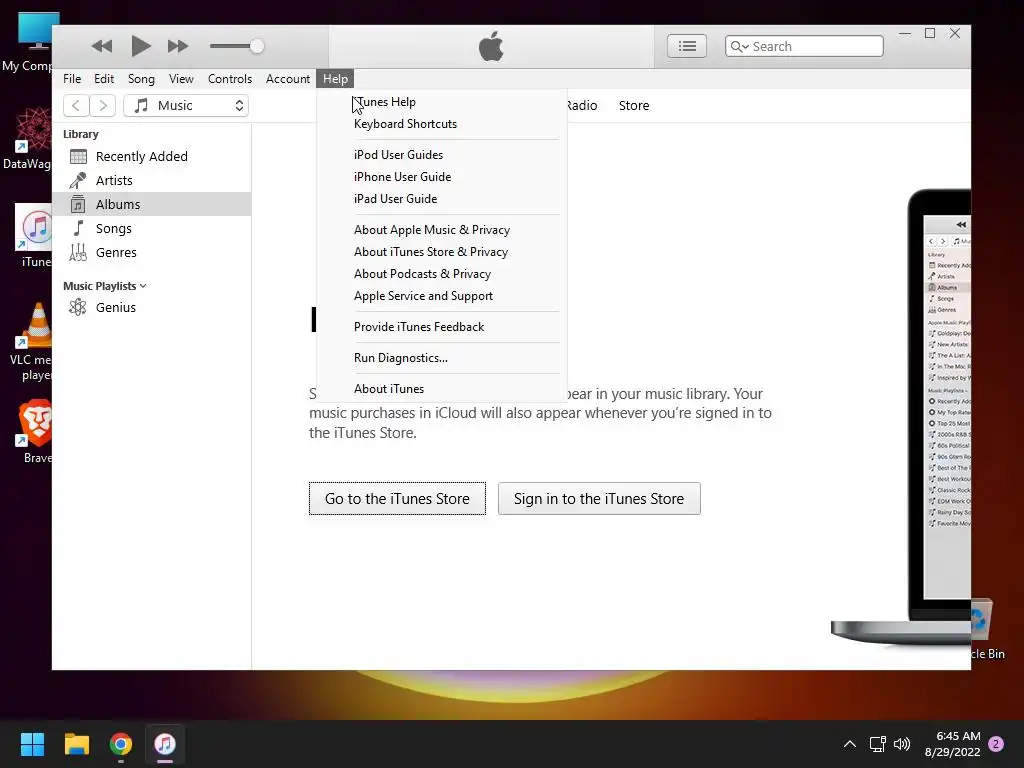The height and width of the screenshot is (768, 1024).
Task: Open the clock and date flyout
Action: point(953,744)
